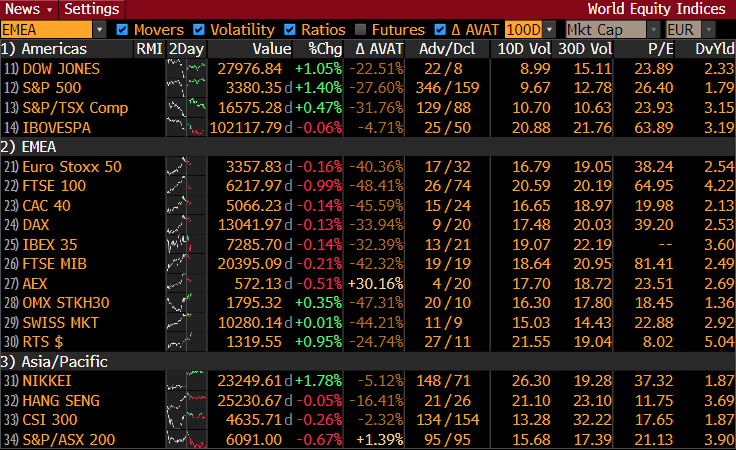Image resolution: width=736 pixels, height=450 pixels.
Task: Toggle the Movers checkbox
Action: [122, 30]
